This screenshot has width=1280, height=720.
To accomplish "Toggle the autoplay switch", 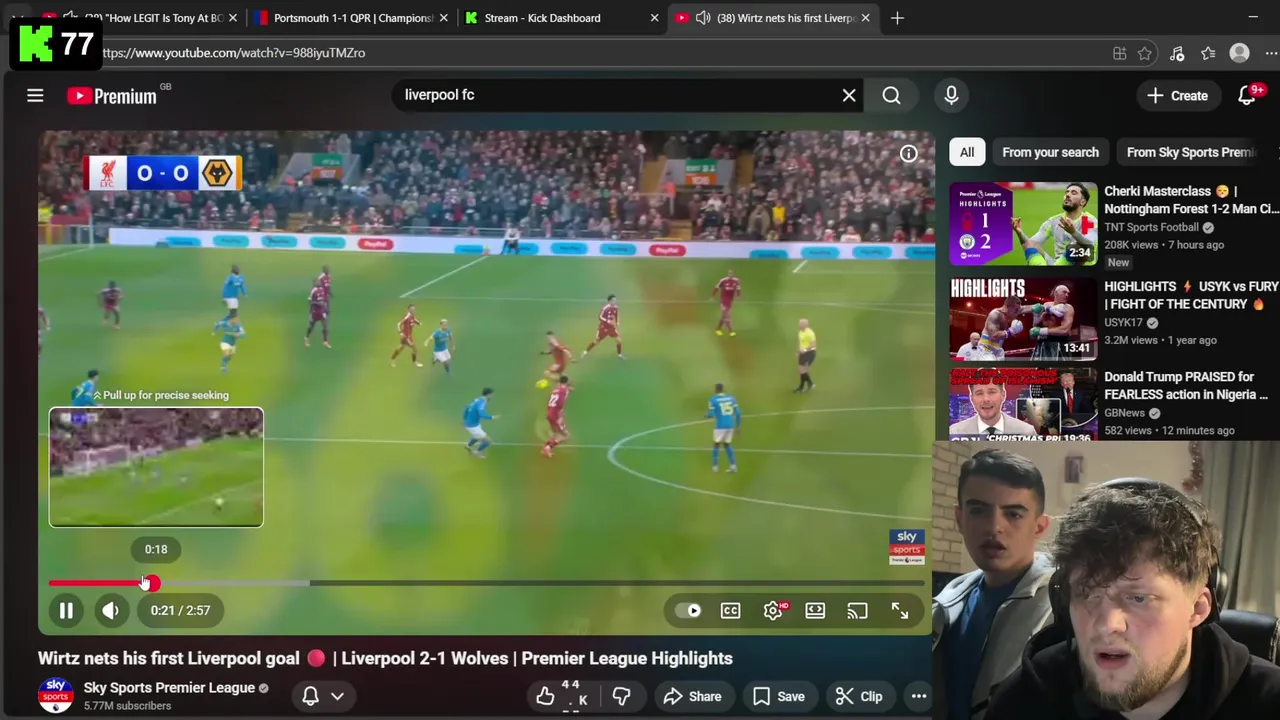I will (690, 610).
